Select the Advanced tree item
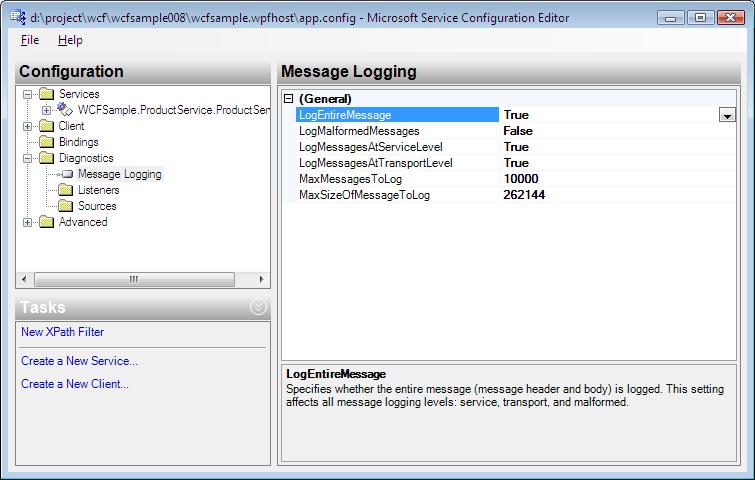755x480 pixels. (83, 222)
